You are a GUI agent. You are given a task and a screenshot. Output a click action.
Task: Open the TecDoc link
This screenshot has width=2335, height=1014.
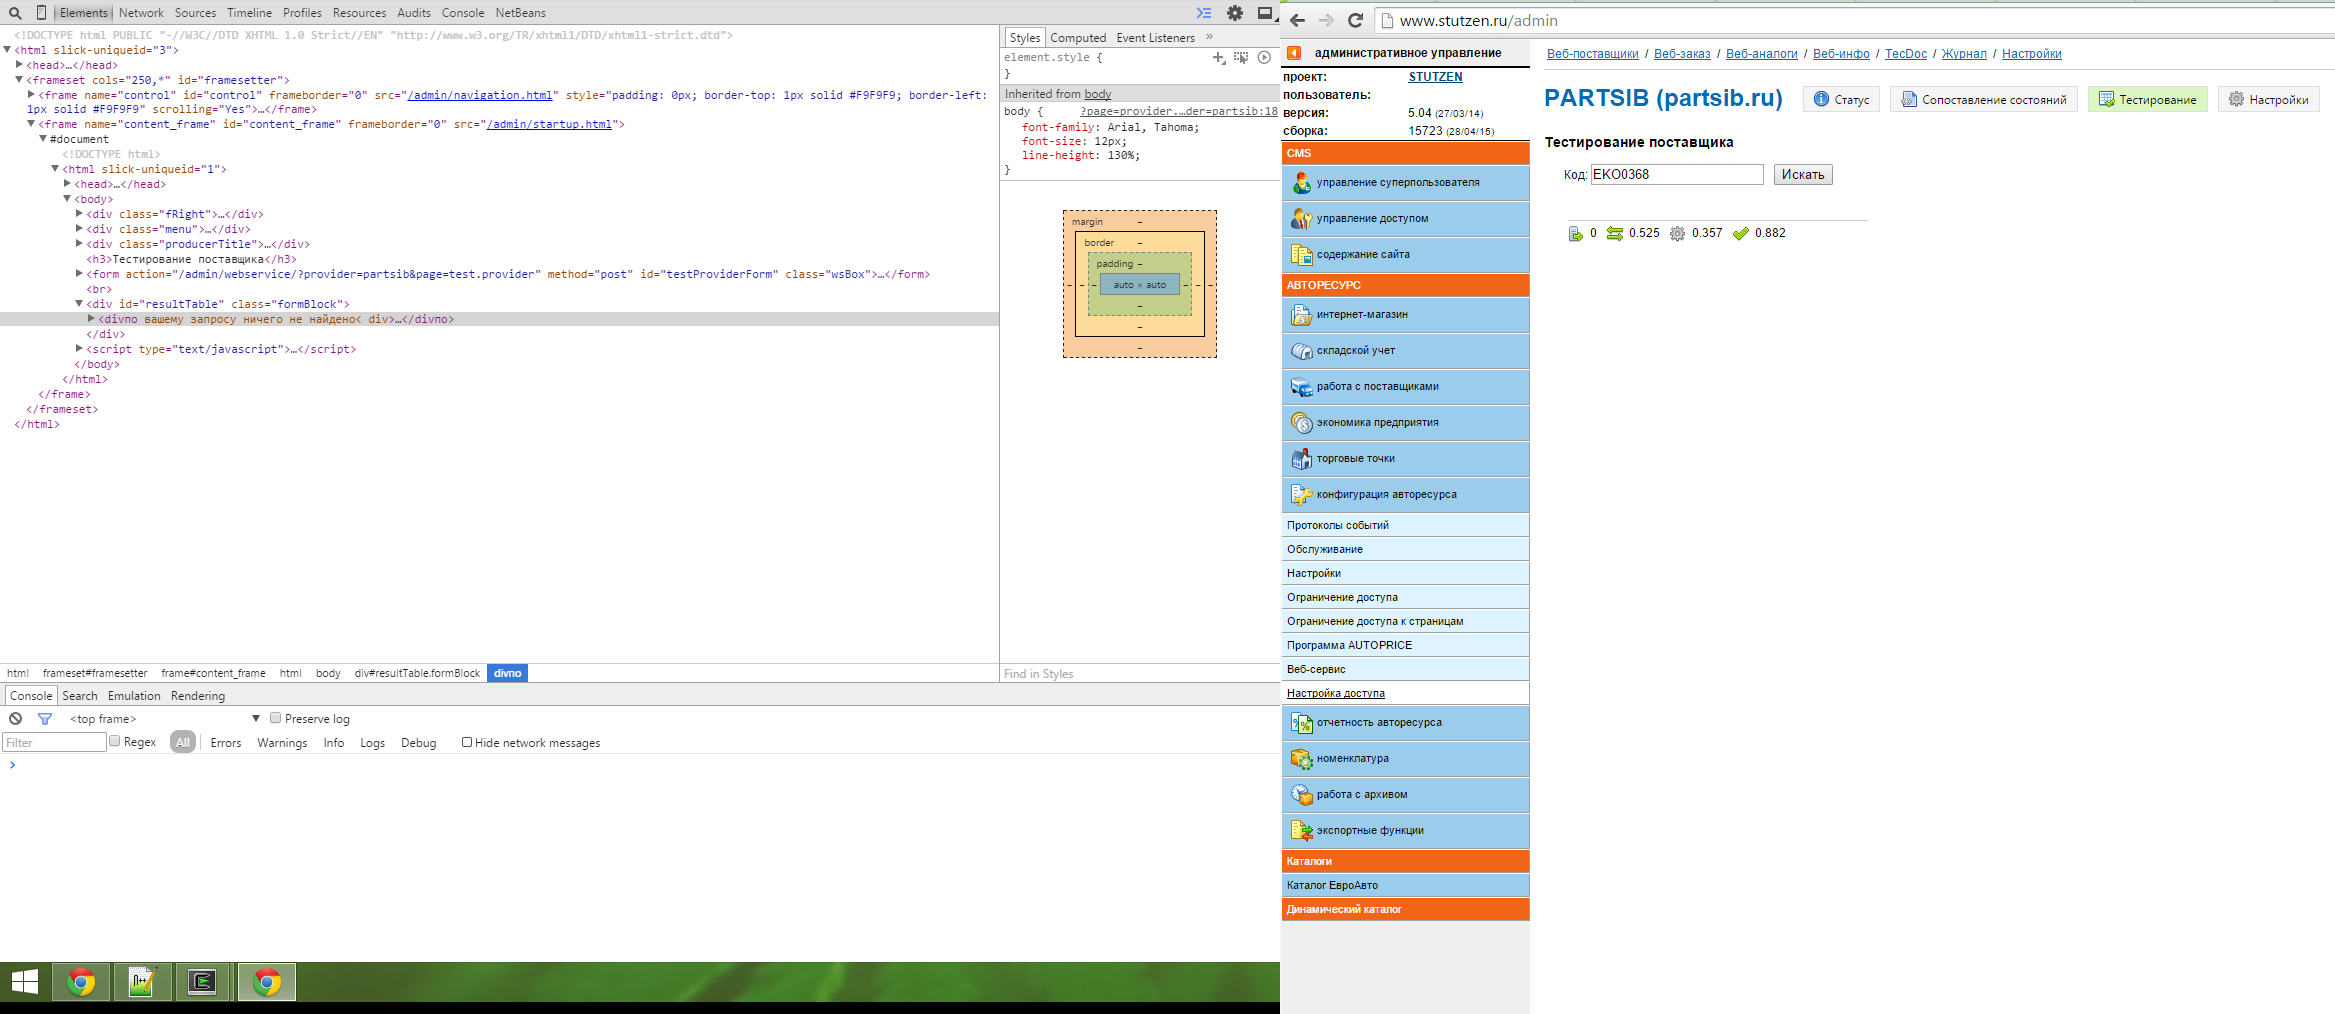click(x=1906, y=54)
